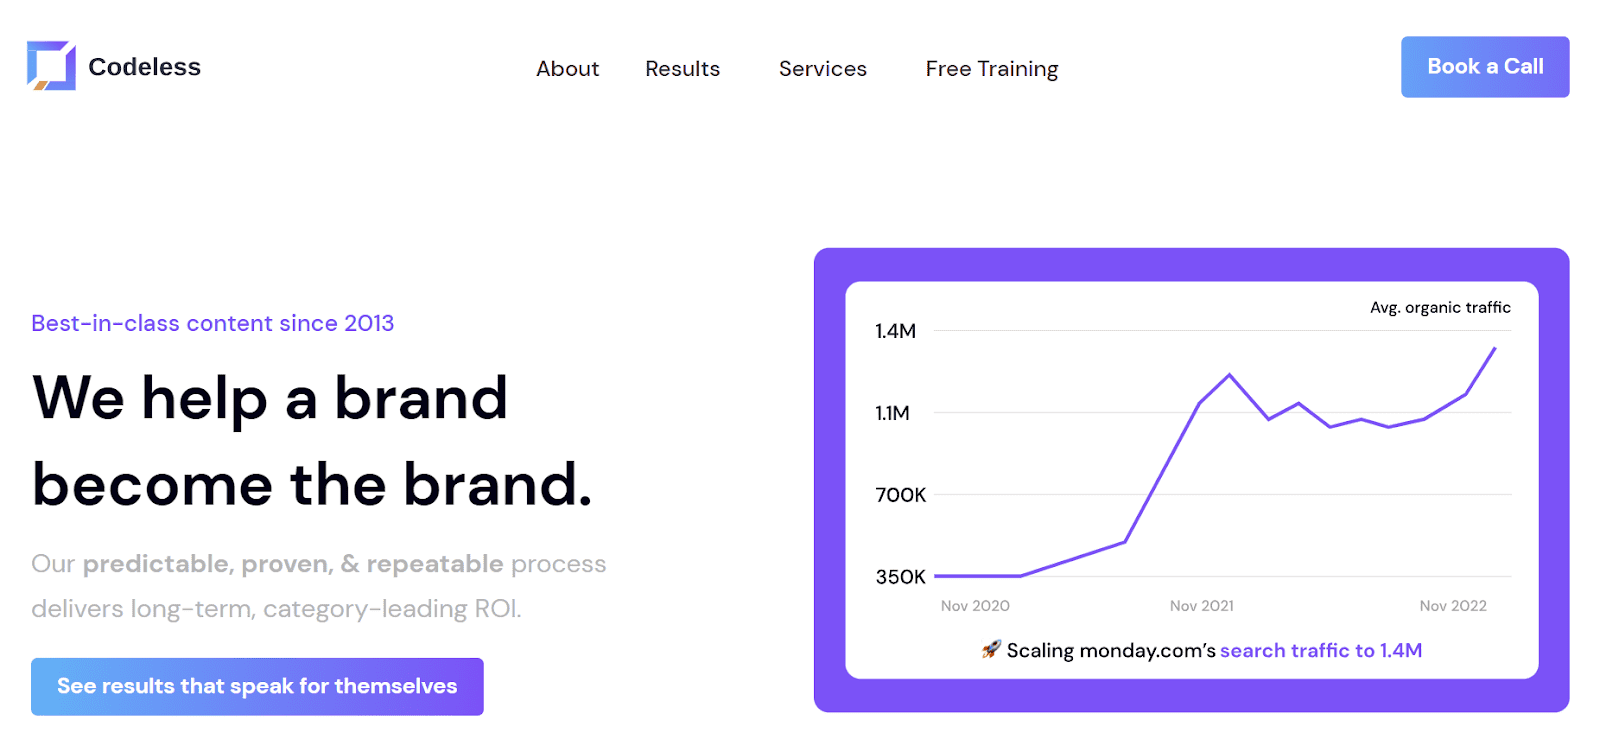The height and width of the screenshot is (733, 1600).
Task: Follow the search traffic to 1.4M link
Action: 1320,650
